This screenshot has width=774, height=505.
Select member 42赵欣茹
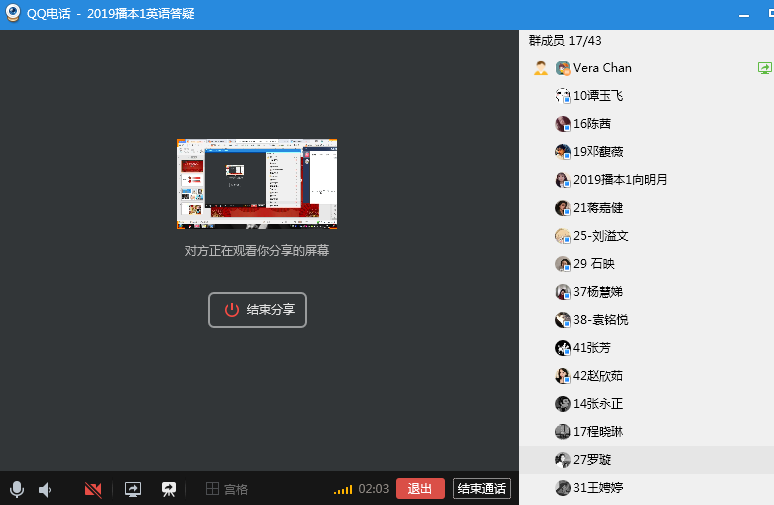tap(647, 376)
